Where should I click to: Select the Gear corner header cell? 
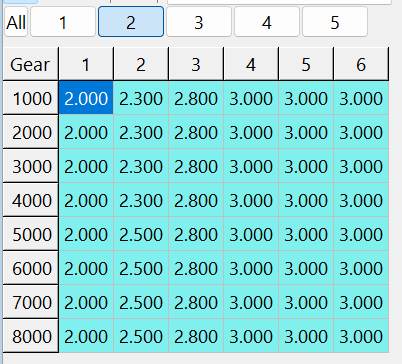tap(30, 64)
